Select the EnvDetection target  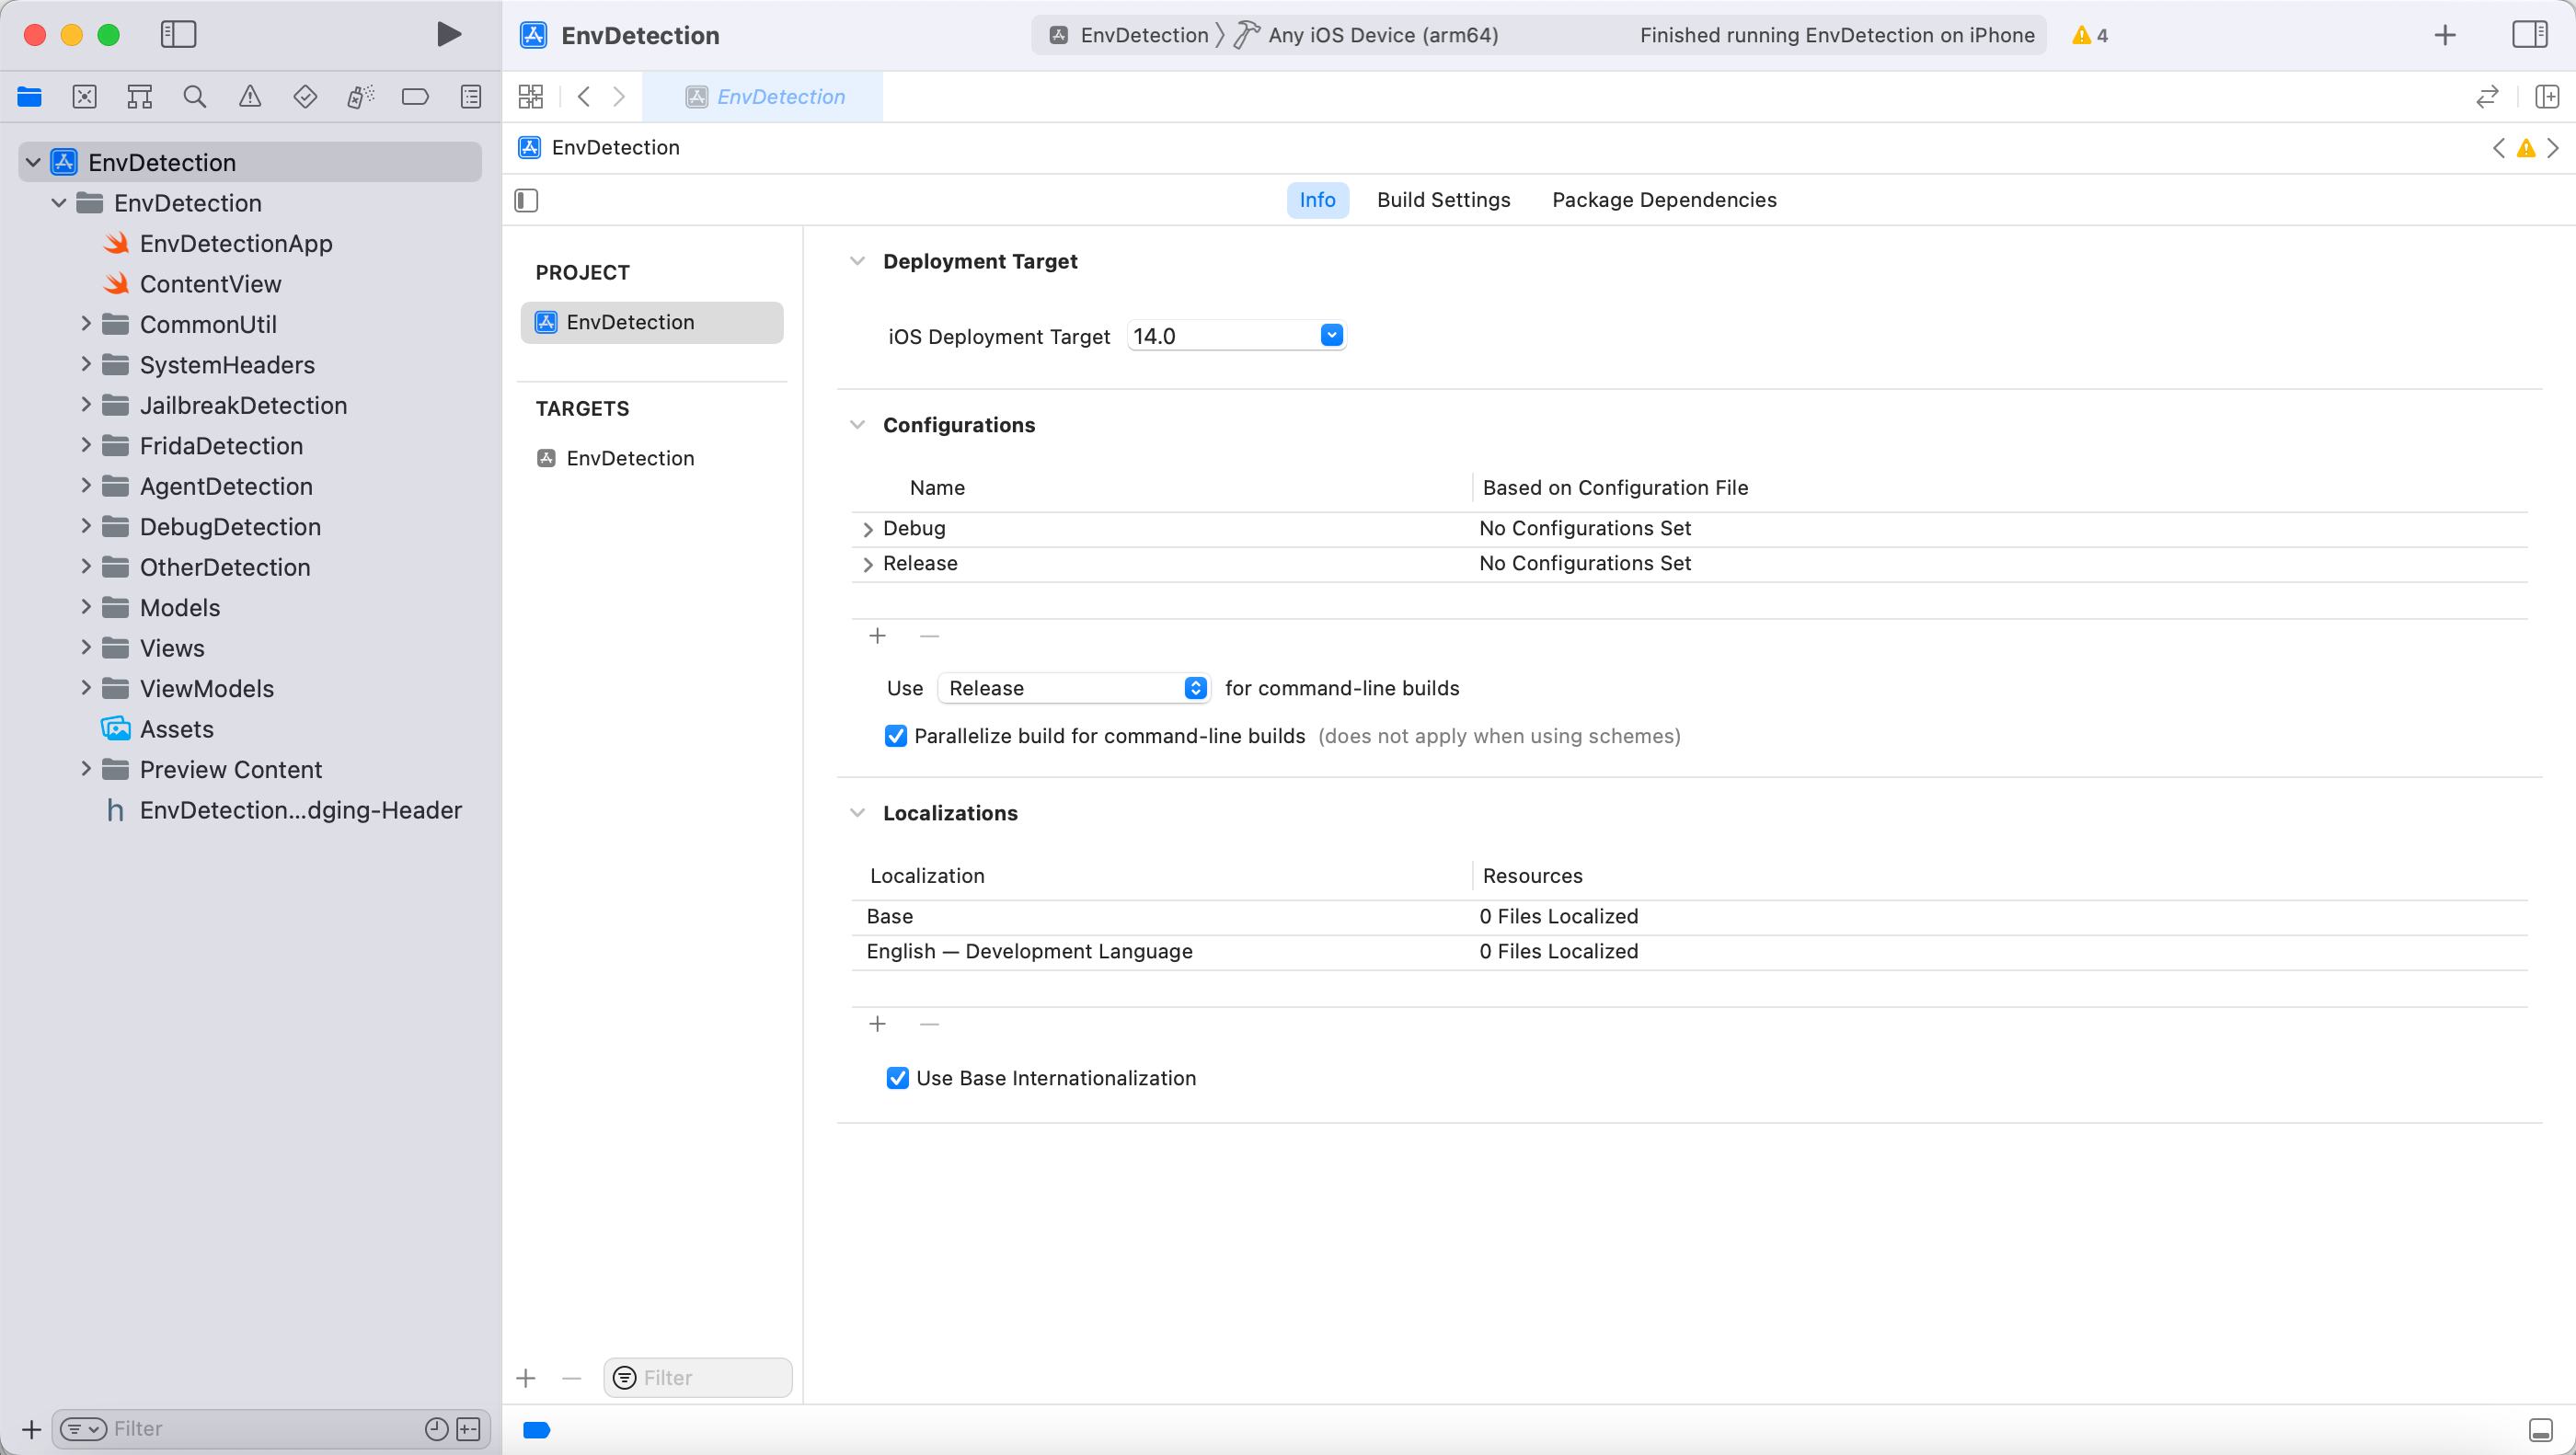(630, 458)
